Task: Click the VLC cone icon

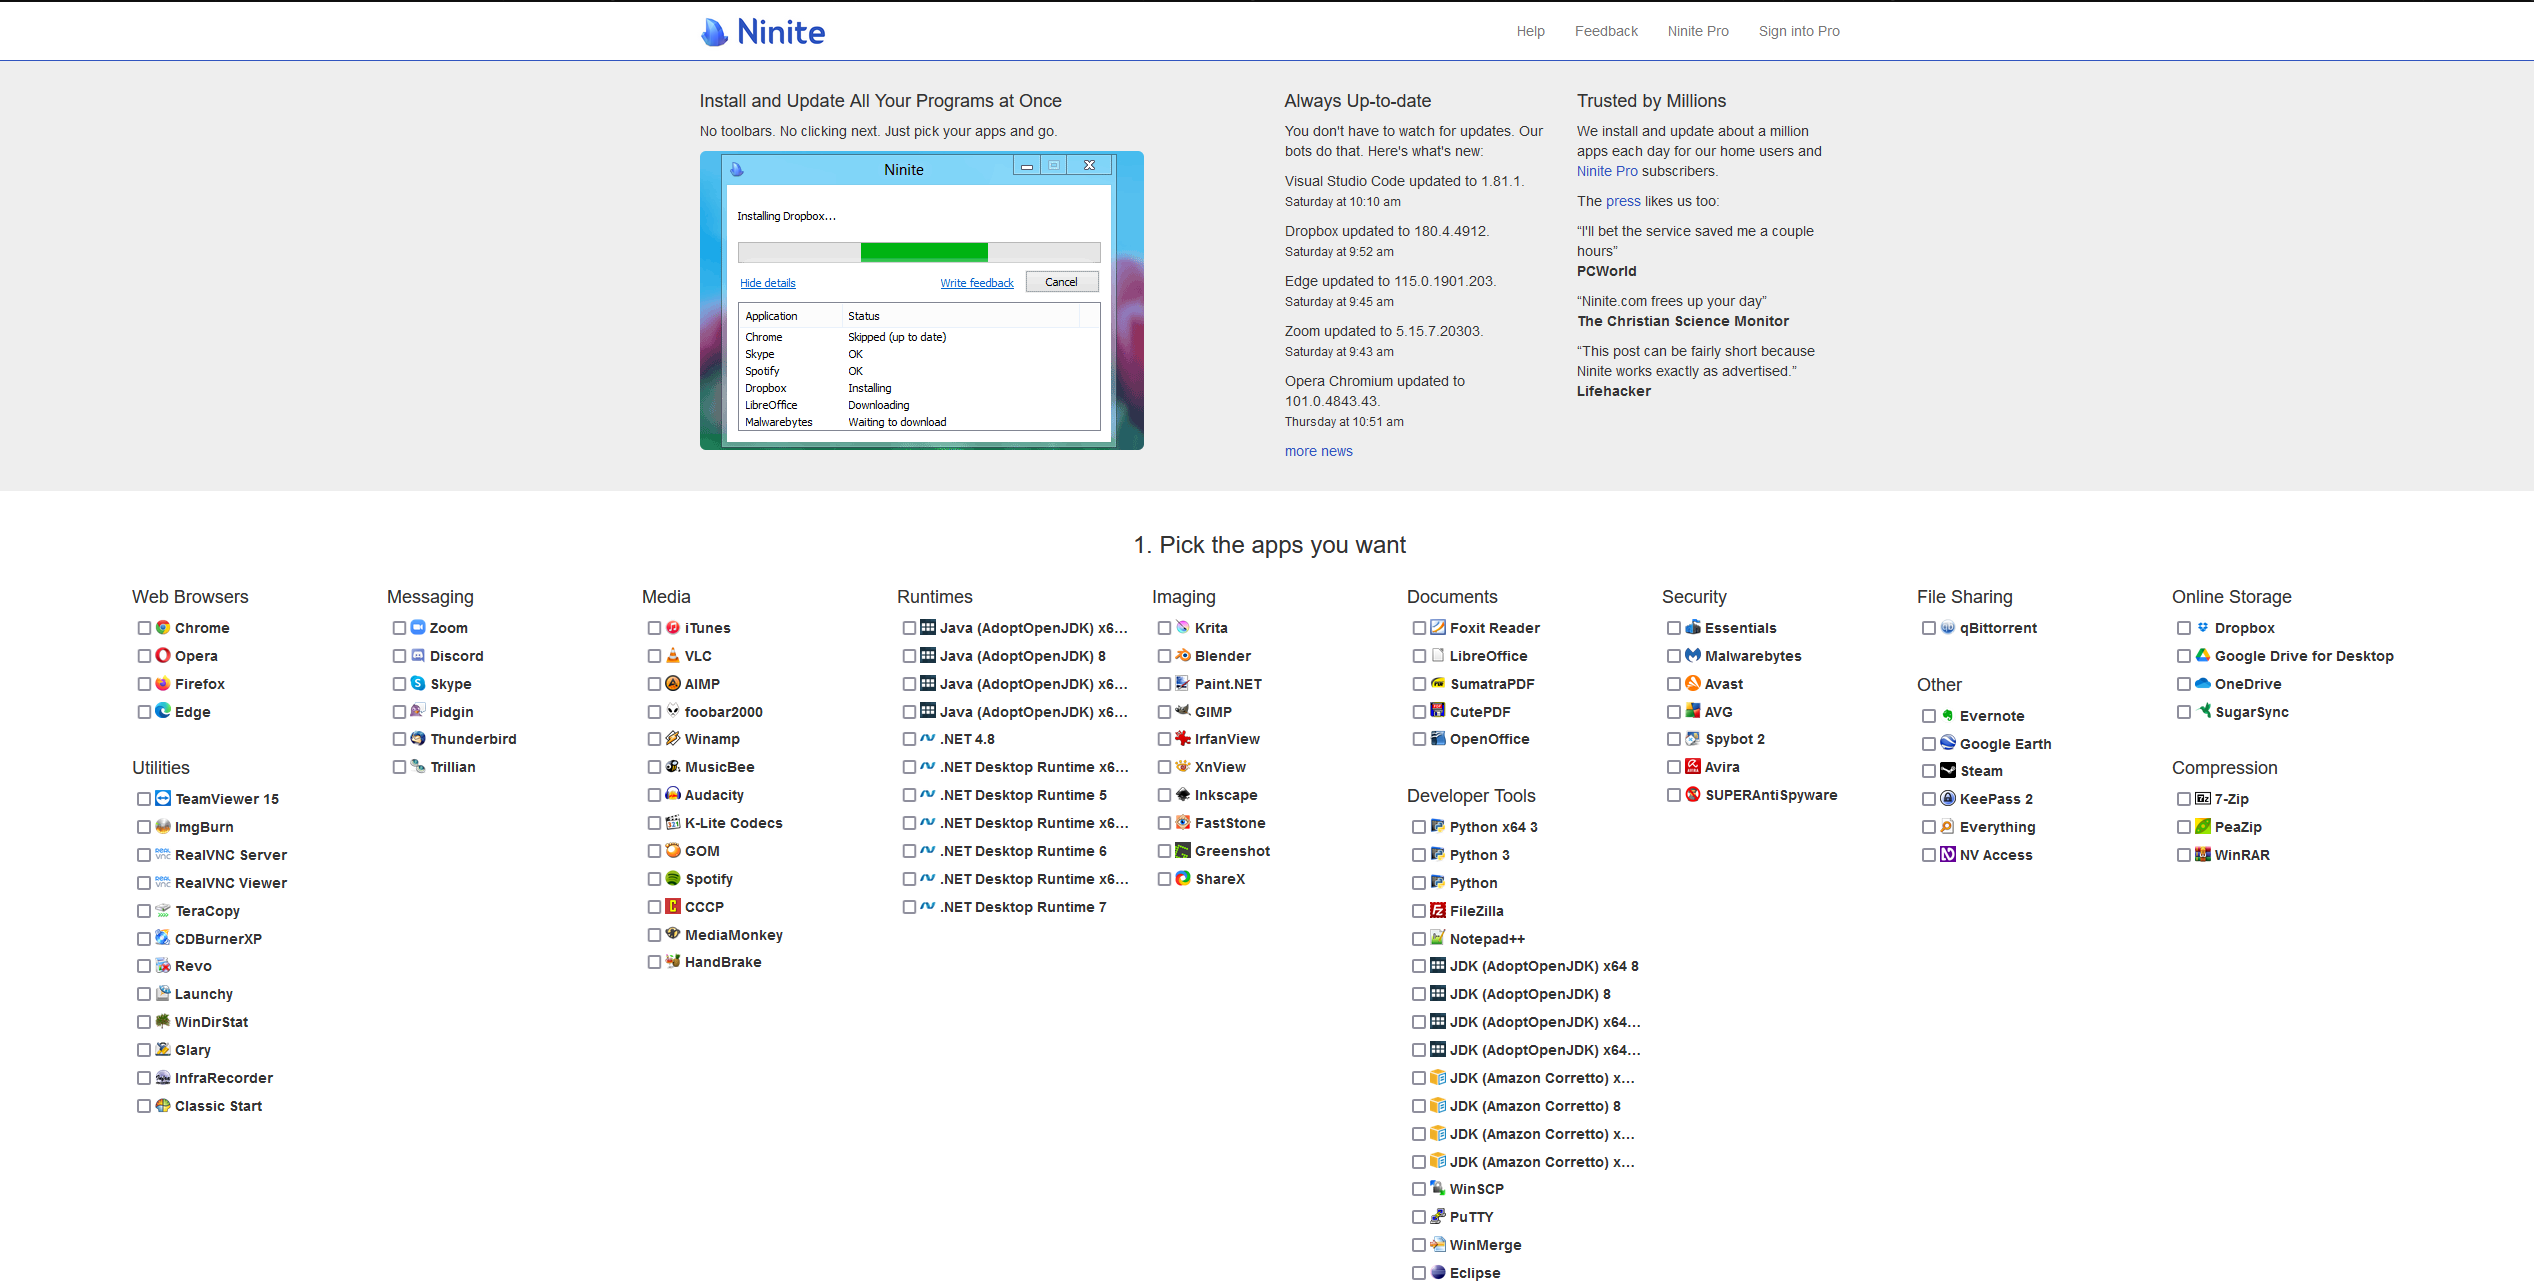Action: [x=673, y=656]
